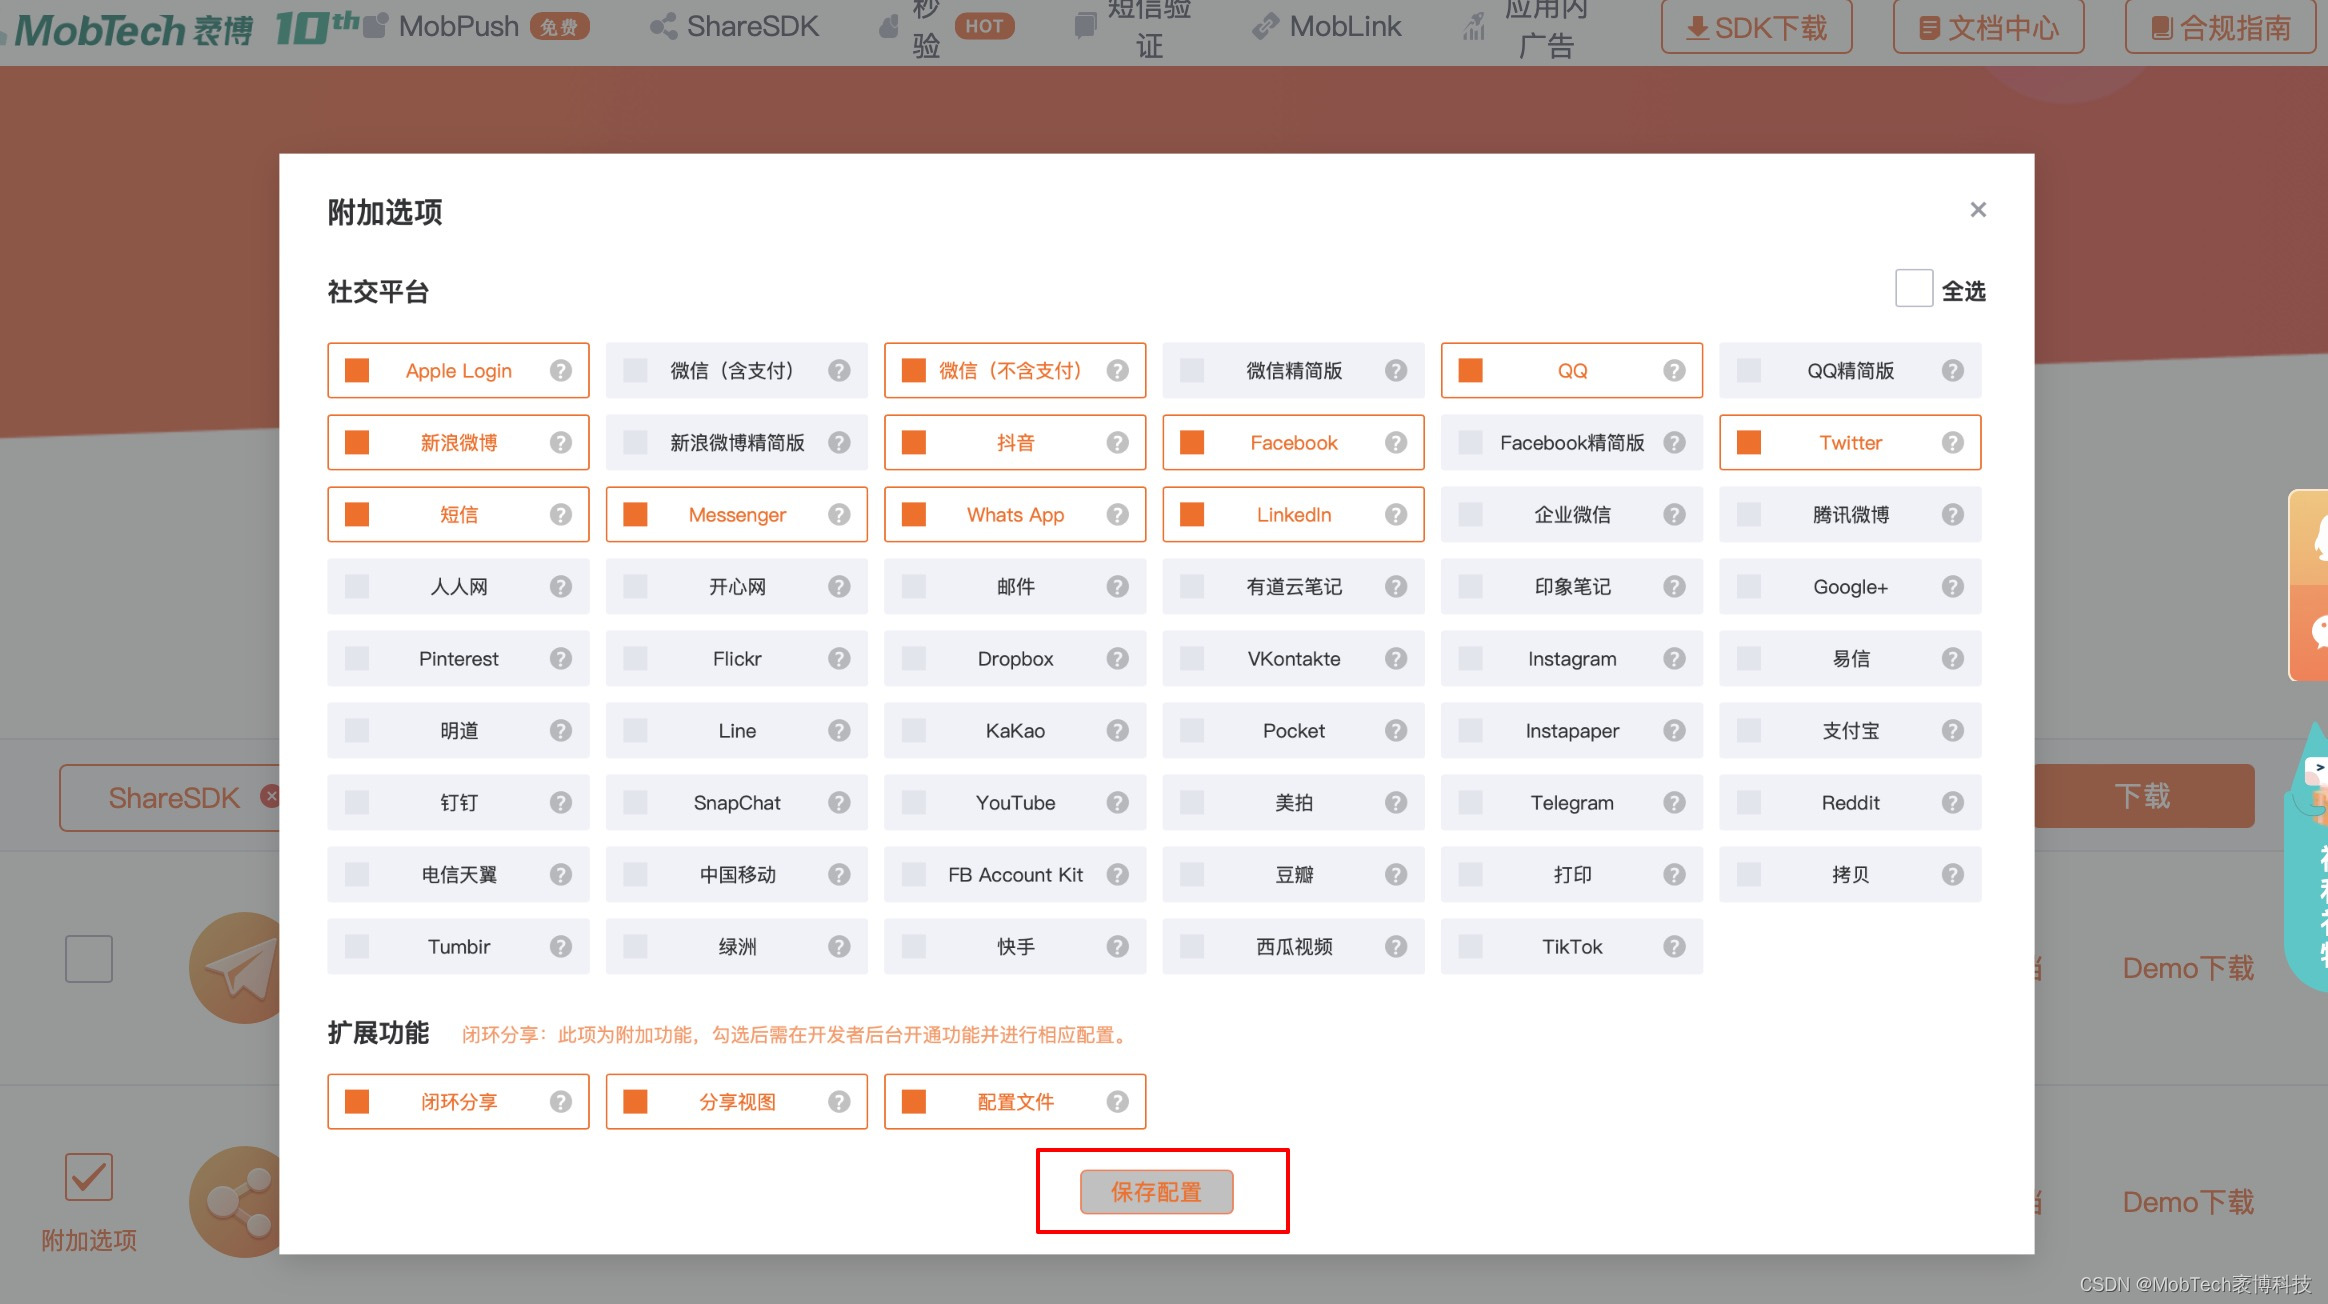The width and height of the screenshot is (2328, 1304).
Task: Click the MobTech 袤博 logo
Action: coord(130,25)
